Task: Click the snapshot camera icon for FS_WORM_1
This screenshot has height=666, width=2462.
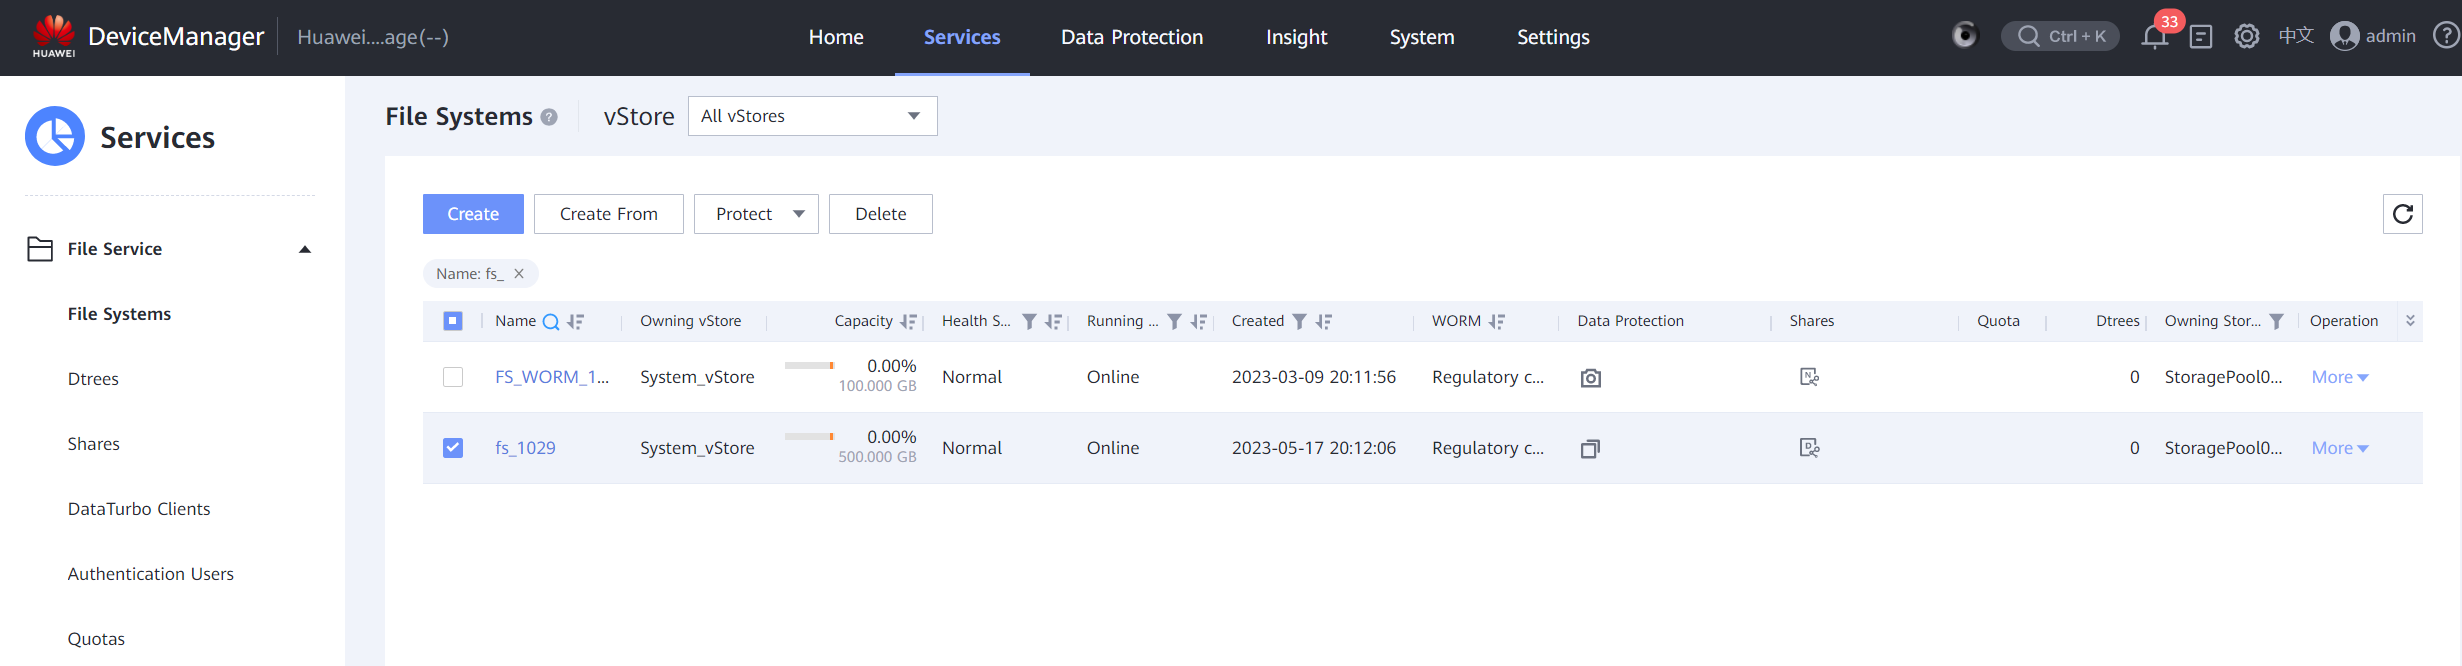Action: pos(1590,378)
